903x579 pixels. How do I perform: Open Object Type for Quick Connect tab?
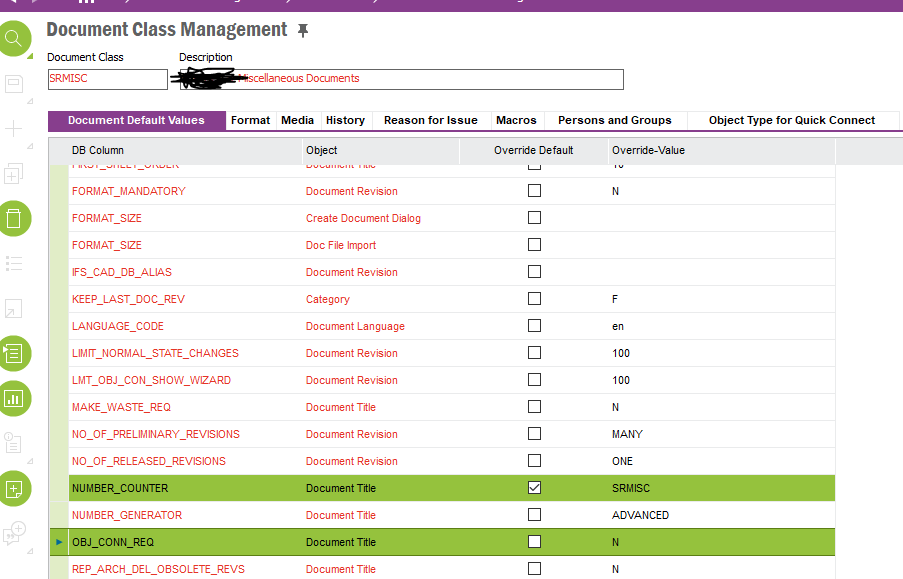pos(792,120)
